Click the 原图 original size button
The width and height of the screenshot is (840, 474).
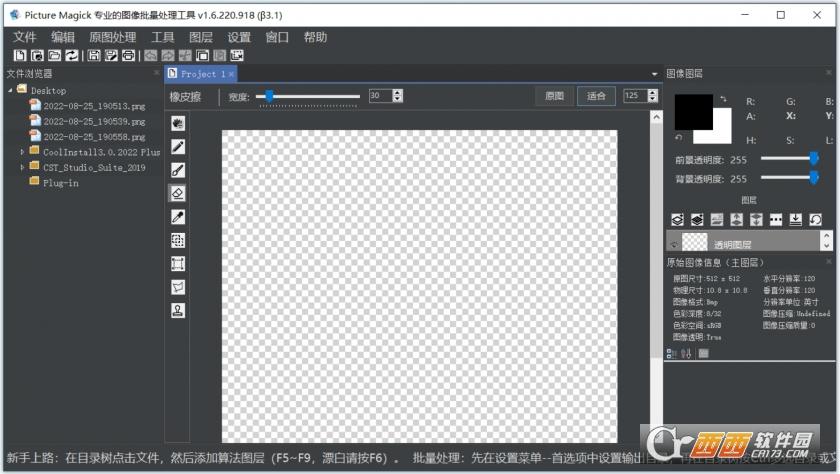[x=554, y=96]
